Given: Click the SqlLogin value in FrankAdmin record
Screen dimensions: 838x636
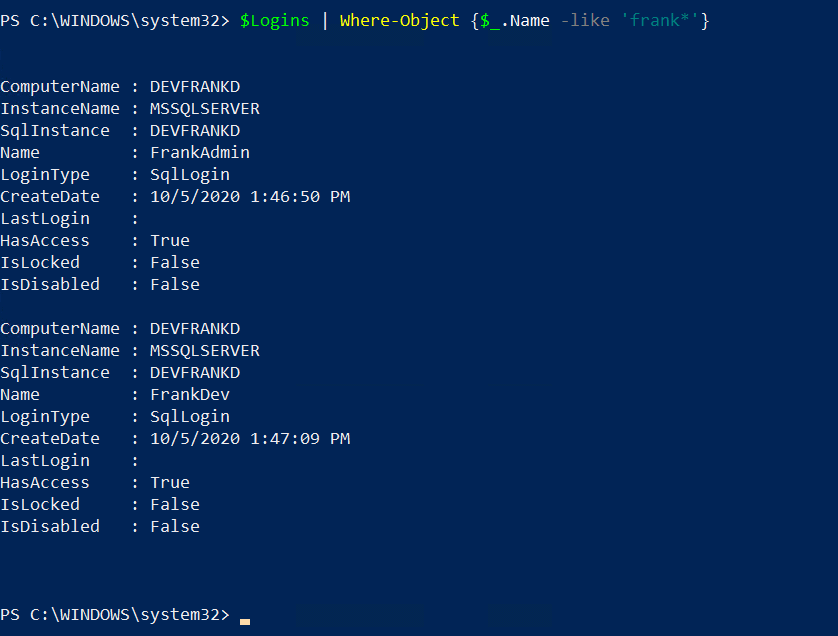Looking at the screenshot, I should (190, 175).
